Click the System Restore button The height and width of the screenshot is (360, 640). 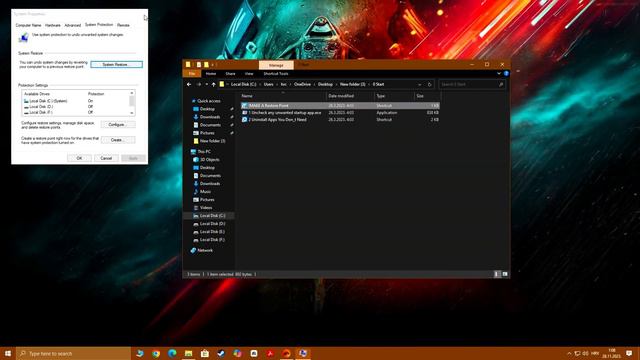116,64
